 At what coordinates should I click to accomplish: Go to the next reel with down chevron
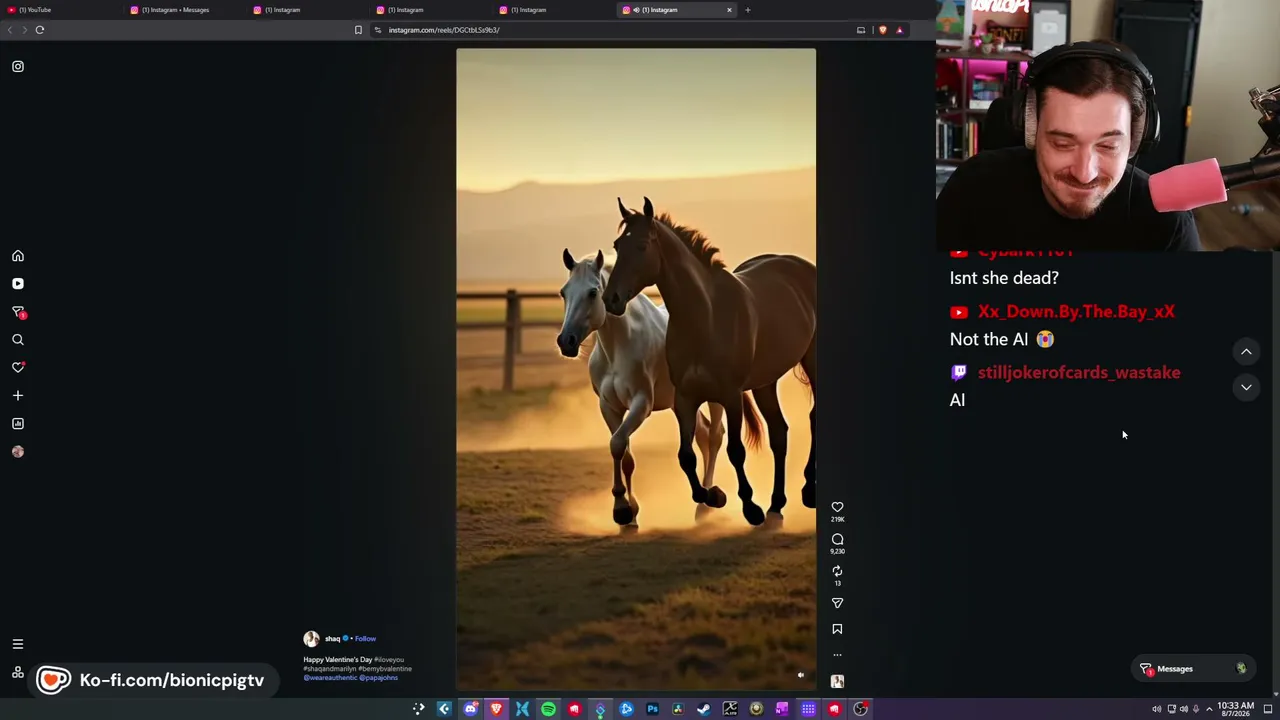[x=1246, y=387]
